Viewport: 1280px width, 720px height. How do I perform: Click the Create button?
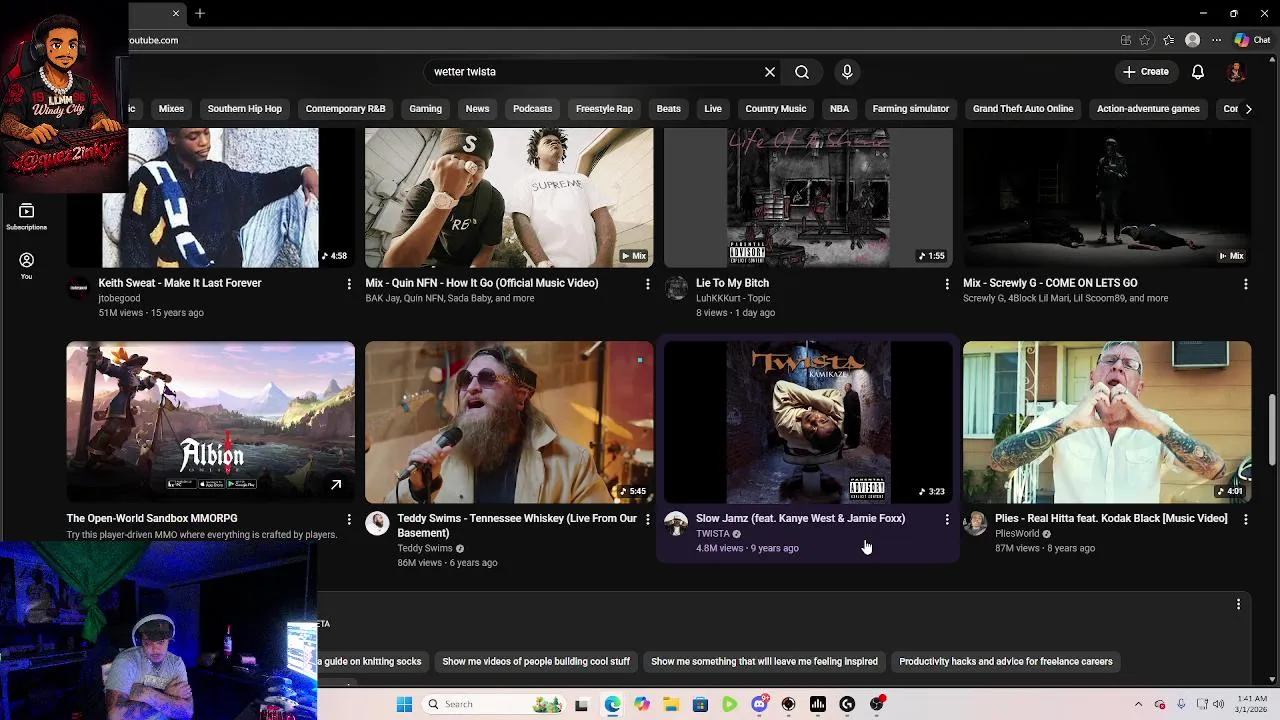coord(1145,72)
